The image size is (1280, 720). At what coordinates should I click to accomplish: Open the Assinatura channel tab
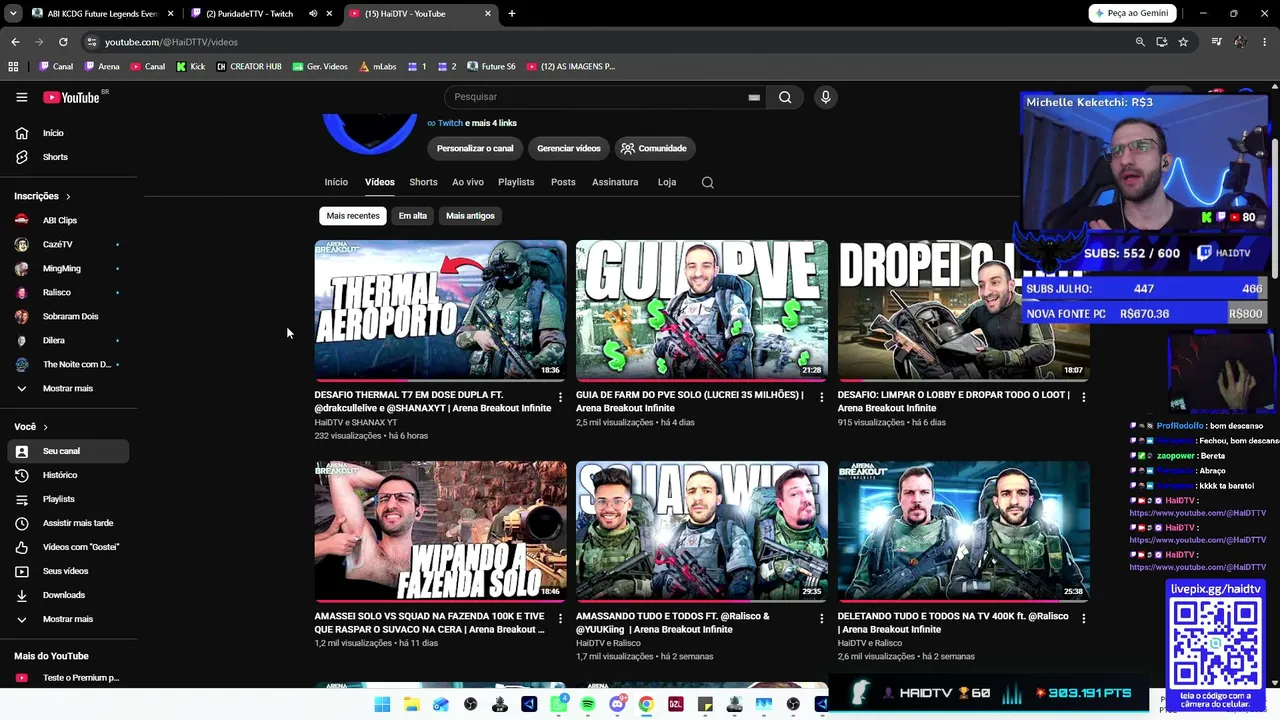pos(615,182)
